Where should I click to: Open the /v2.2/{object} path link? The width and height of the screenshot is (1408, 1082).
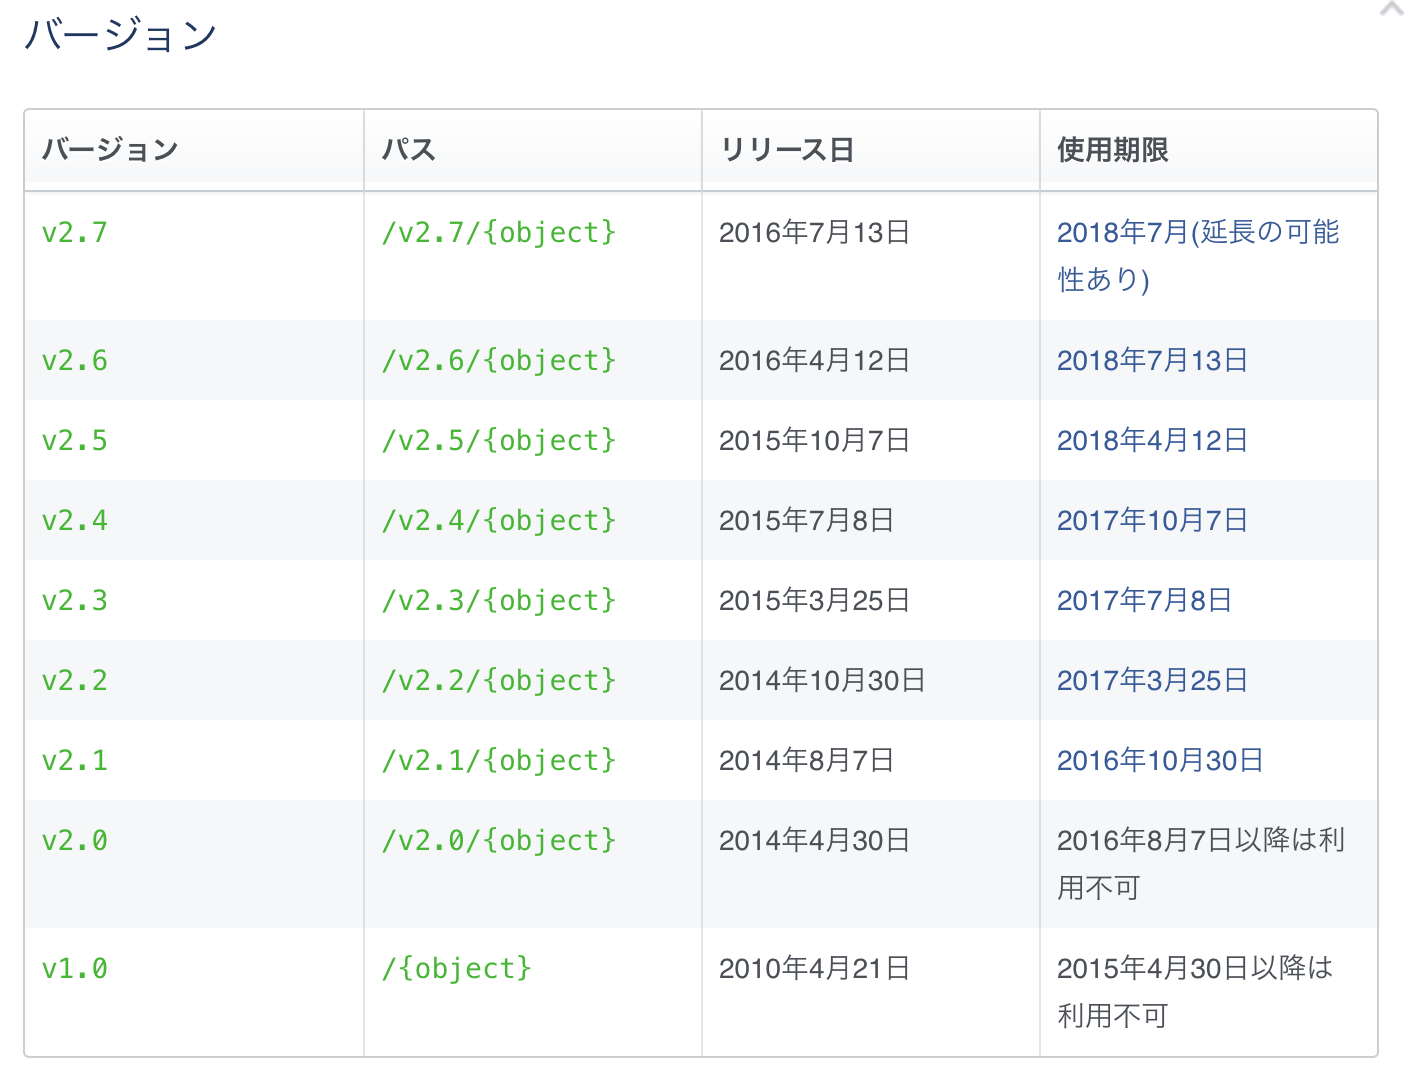coord(499,681)
